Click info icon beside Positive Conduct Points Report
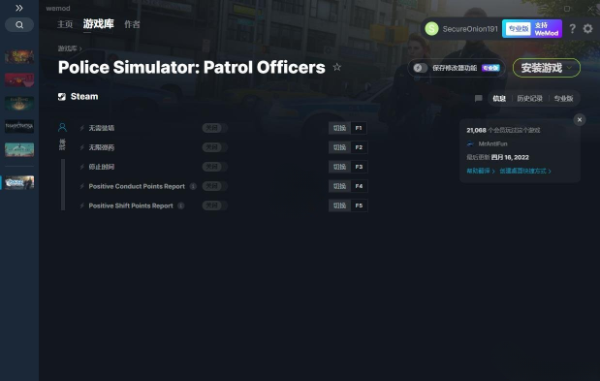 coord(193,186)
